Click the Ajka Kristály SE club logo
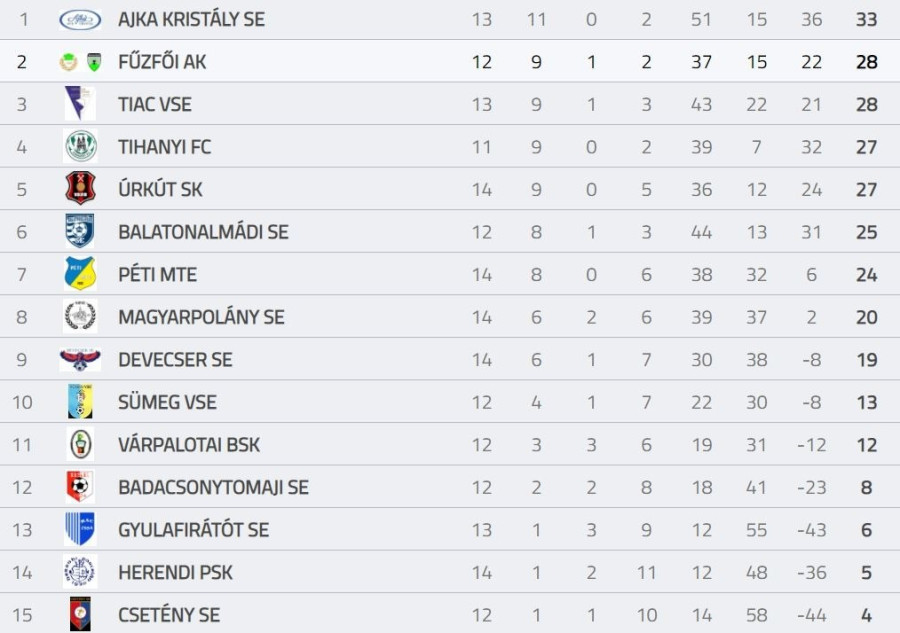The width and height of the screenshot is (900, 633). pyautogui.click(x=80, y=19)
